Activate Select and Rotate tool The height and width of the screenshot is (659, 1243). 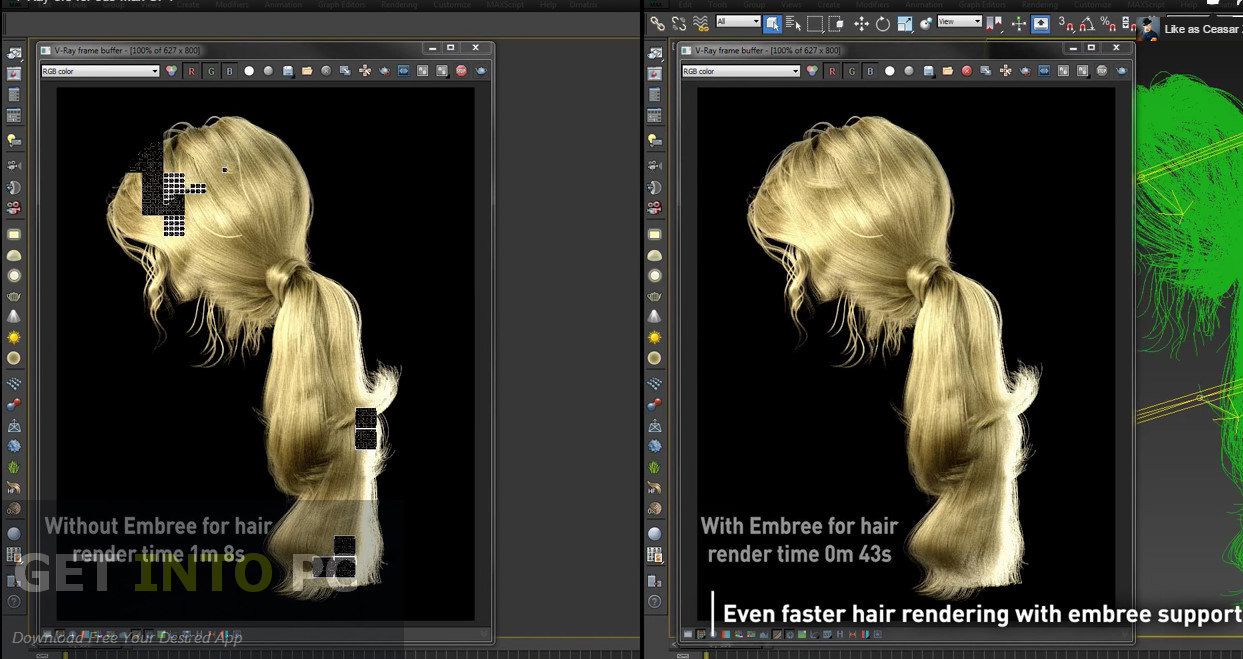click(882, 23)
